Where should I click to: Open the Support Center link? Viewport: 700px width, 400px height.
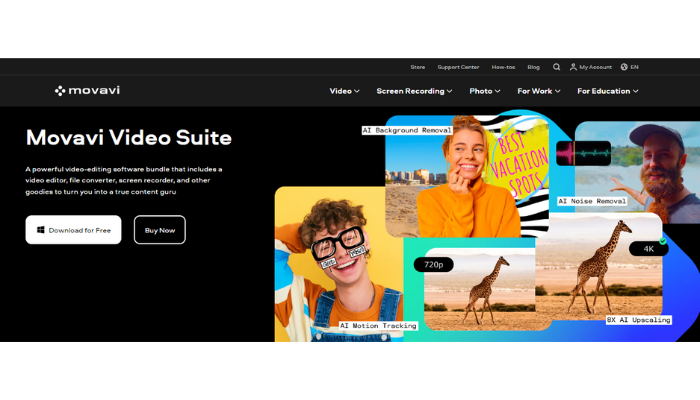(458, 67)
